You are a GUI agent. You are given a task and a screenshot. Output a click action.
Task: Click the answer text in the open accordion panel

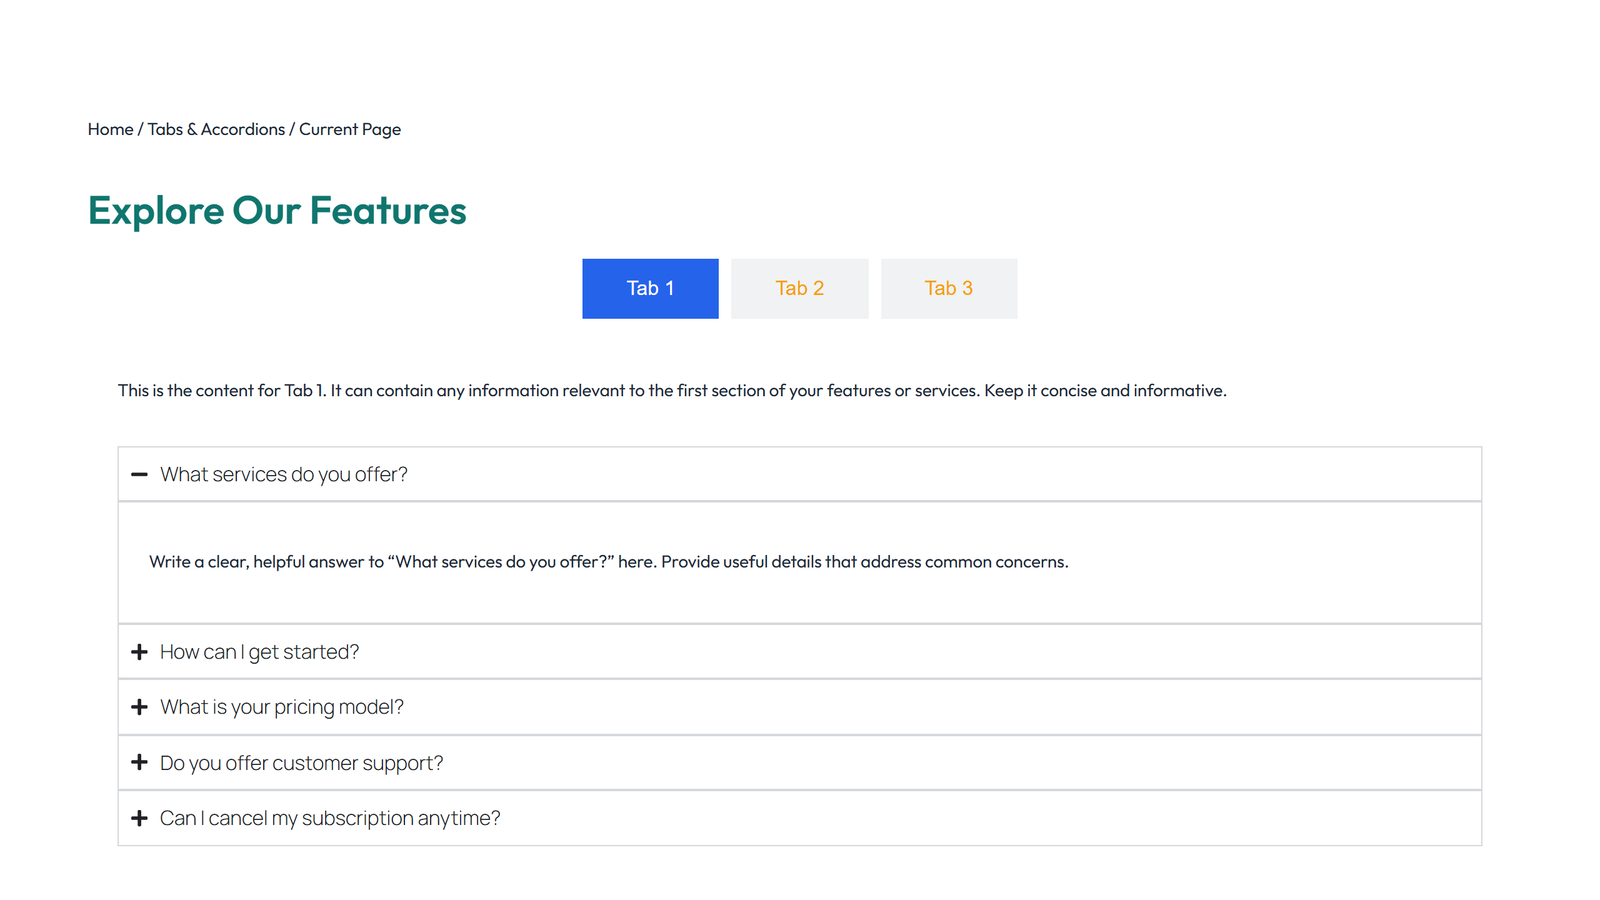608,562
